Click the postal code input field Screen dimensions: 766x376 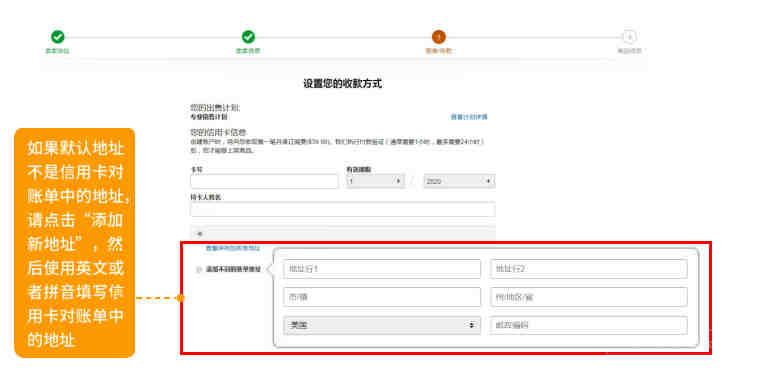pos(589,325)
